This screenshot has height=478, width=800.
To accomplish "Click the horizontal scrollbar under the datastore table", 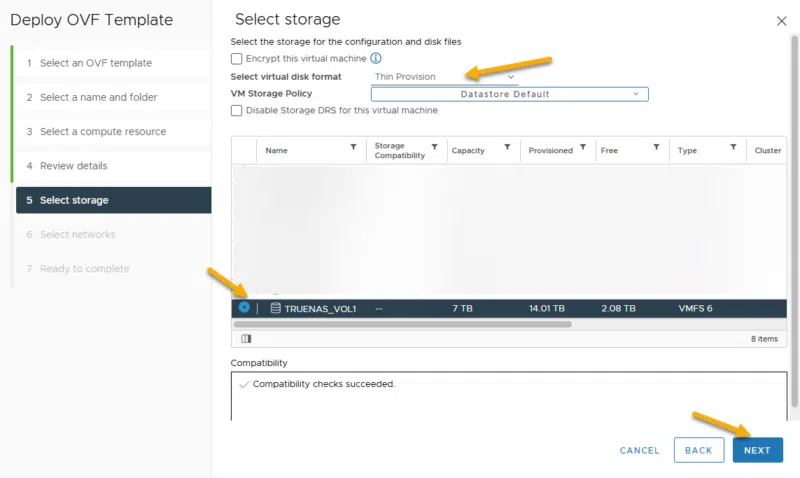I will point(402,324).
